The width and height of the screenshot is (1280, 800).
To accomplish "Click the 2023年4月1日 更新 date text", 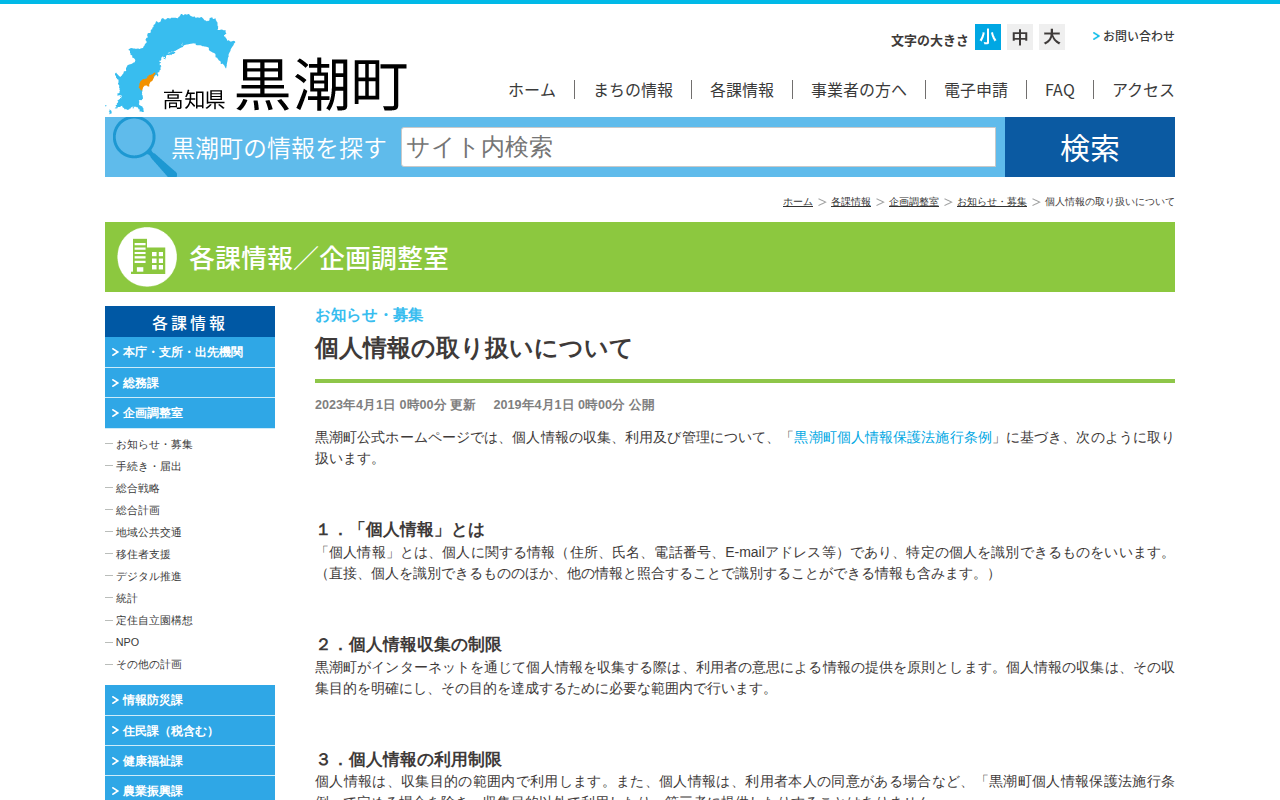I will [x=395, y=405].
